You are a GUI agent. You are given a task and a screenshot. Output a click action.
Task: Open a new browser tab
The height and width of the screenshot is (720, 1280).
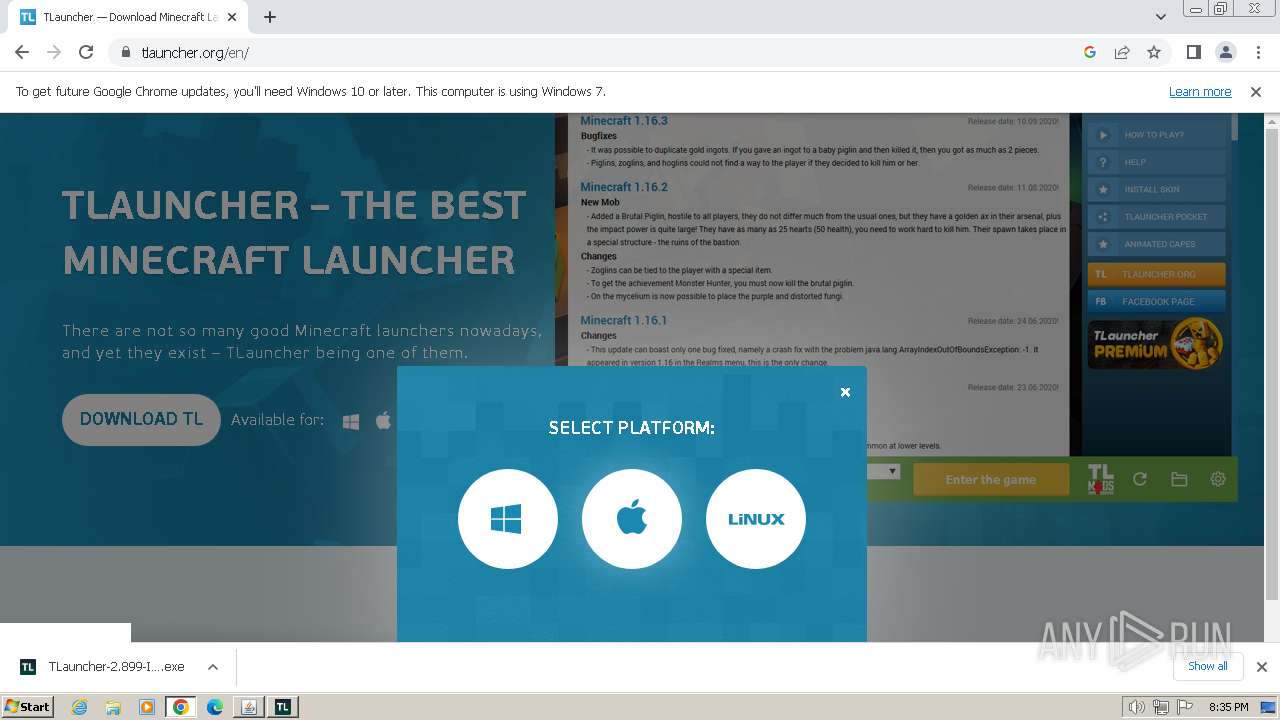coord(270,17)
